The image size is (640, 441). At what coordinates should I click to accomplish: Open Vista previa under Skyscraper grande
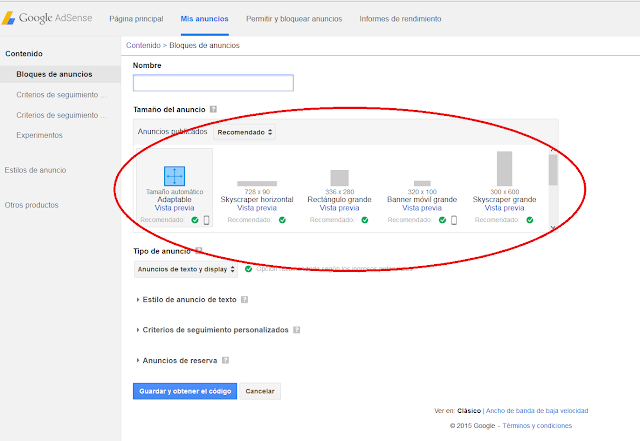point(504,208)
